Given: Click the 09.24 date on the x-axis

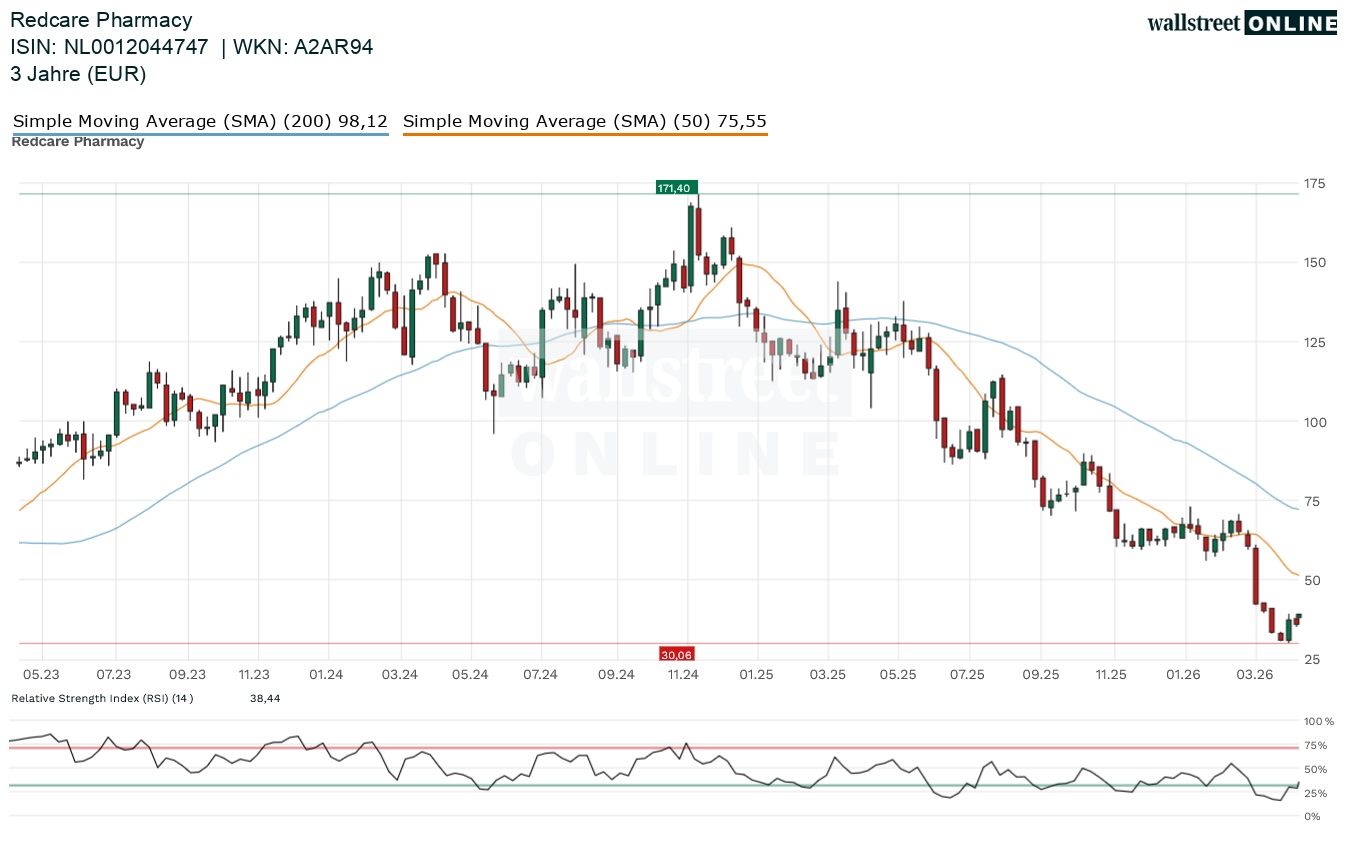Looking at the screenshot, I should pyautogui.click(x=616, y=675).
